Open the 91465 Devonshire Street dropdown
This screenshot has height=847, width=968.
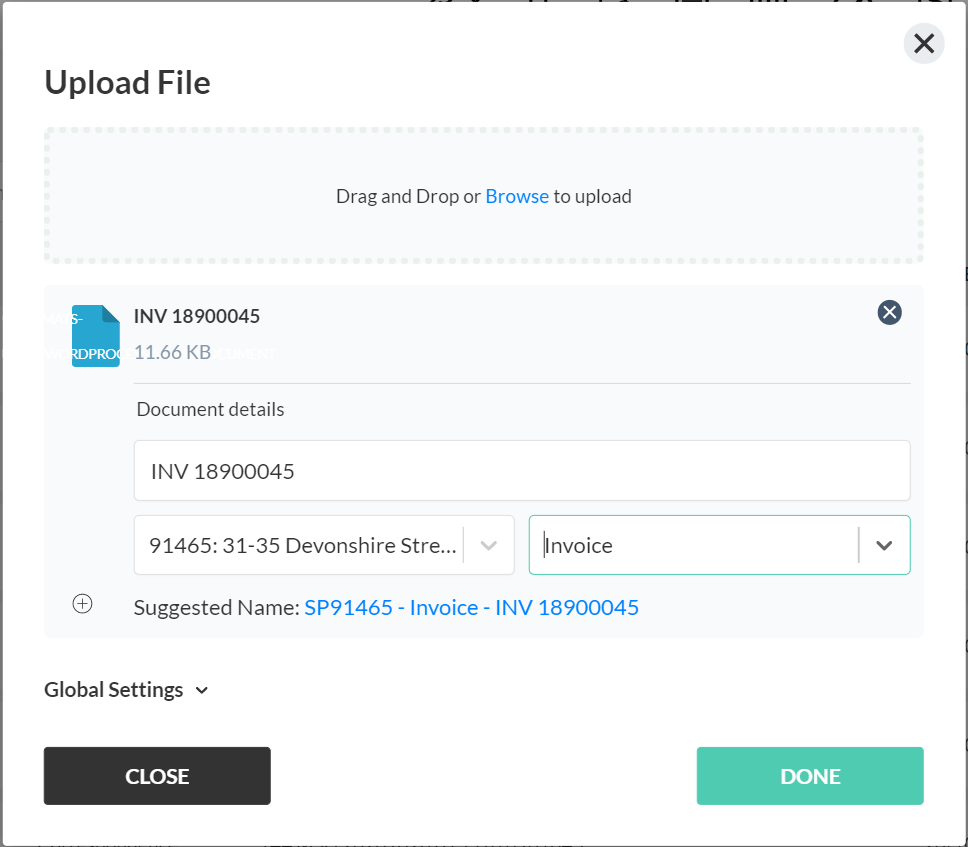click(x=324, y=545)
